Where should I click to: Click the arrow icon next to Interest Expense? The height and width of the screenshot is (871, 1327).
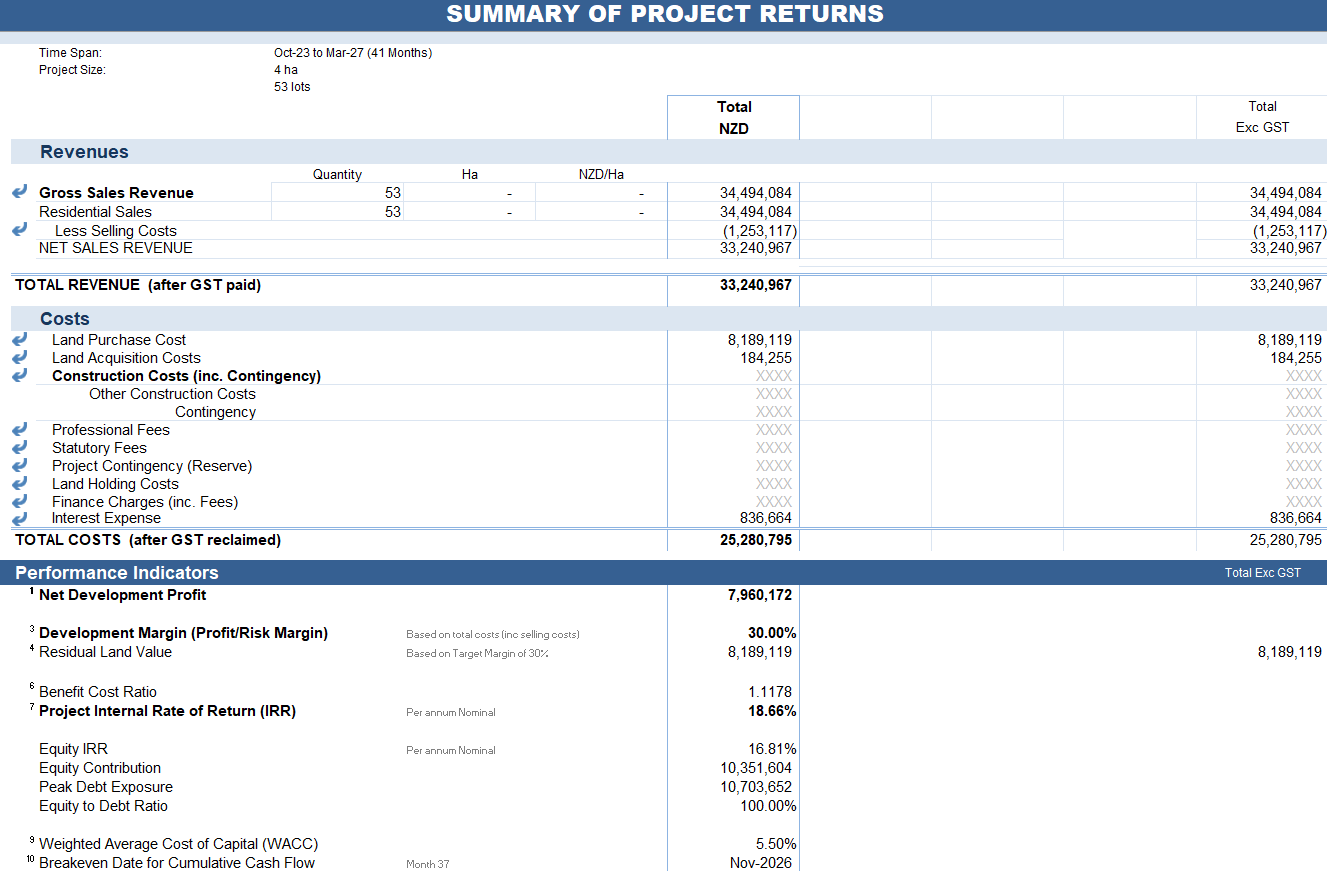pos(20,519)
